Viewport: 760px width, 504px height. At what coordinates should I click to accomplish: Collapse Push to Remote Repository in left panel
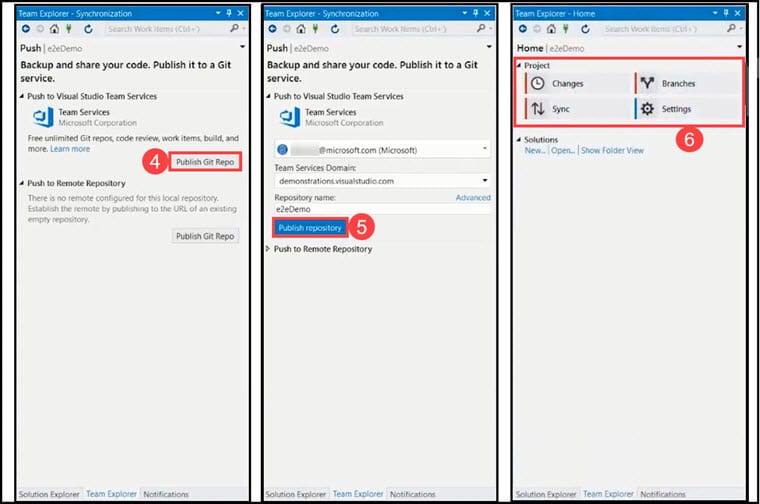tap(22, 183)
